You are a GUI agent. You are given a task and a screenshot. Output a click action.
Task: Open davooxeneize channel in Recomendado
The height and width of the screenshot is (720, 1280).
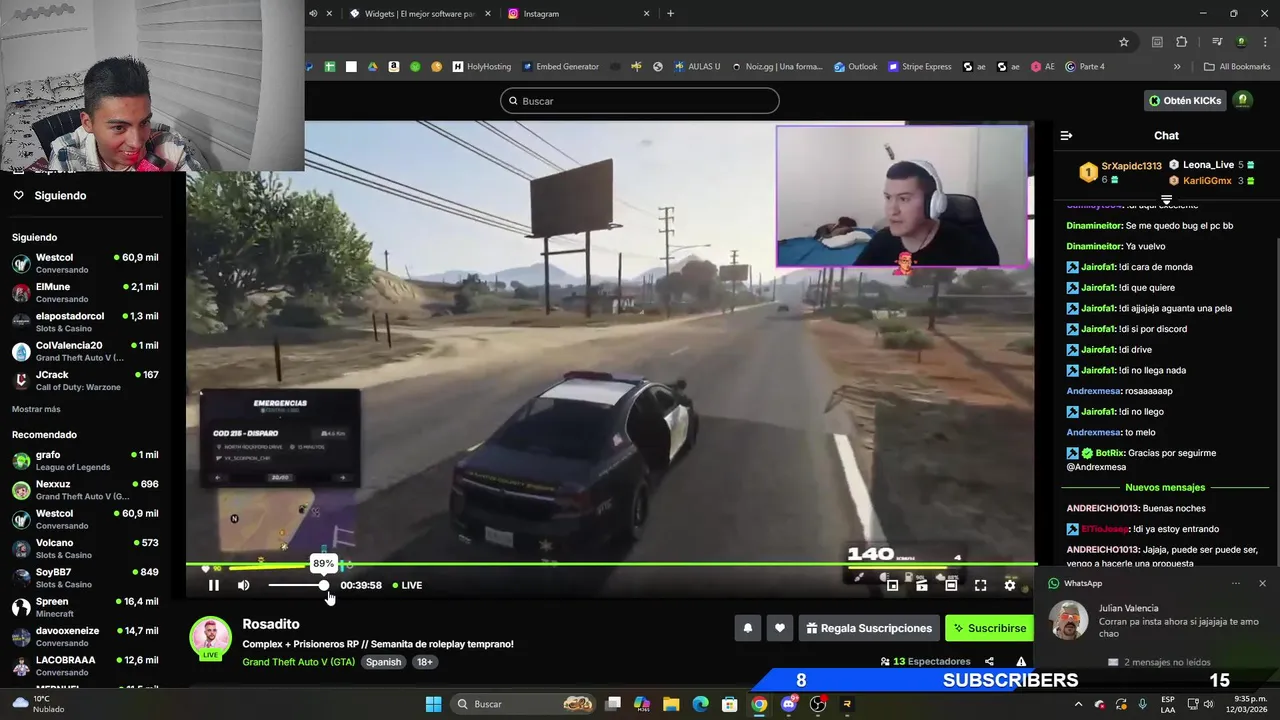[x=85, y=636]
